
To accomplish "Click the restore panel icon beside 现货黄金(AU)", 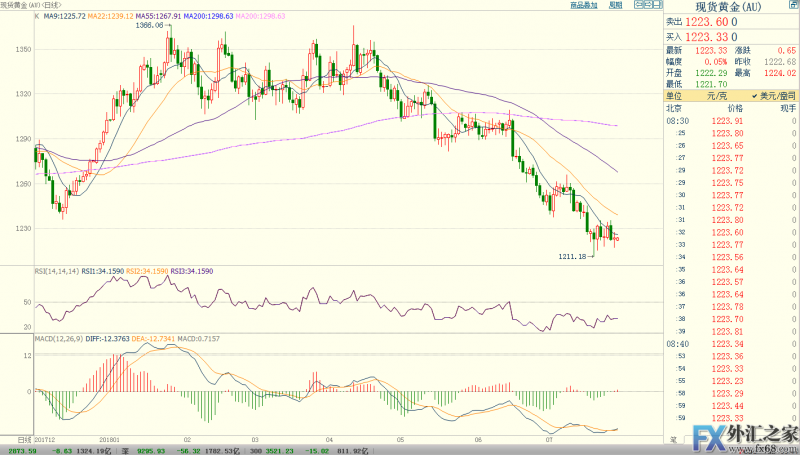I will (795, 5).
